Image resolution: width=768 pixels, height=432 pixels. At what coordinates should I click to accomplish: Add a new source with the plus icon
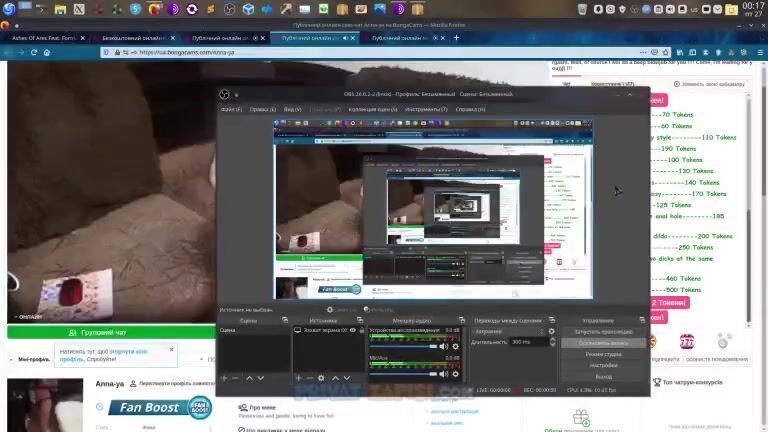click(299, 378)
